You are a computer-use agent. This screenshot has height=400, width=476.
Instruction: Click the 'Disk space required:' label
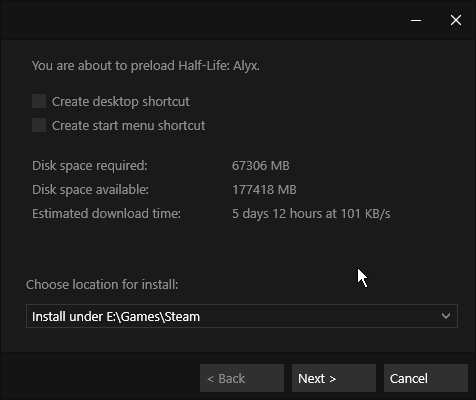[90, 166]
